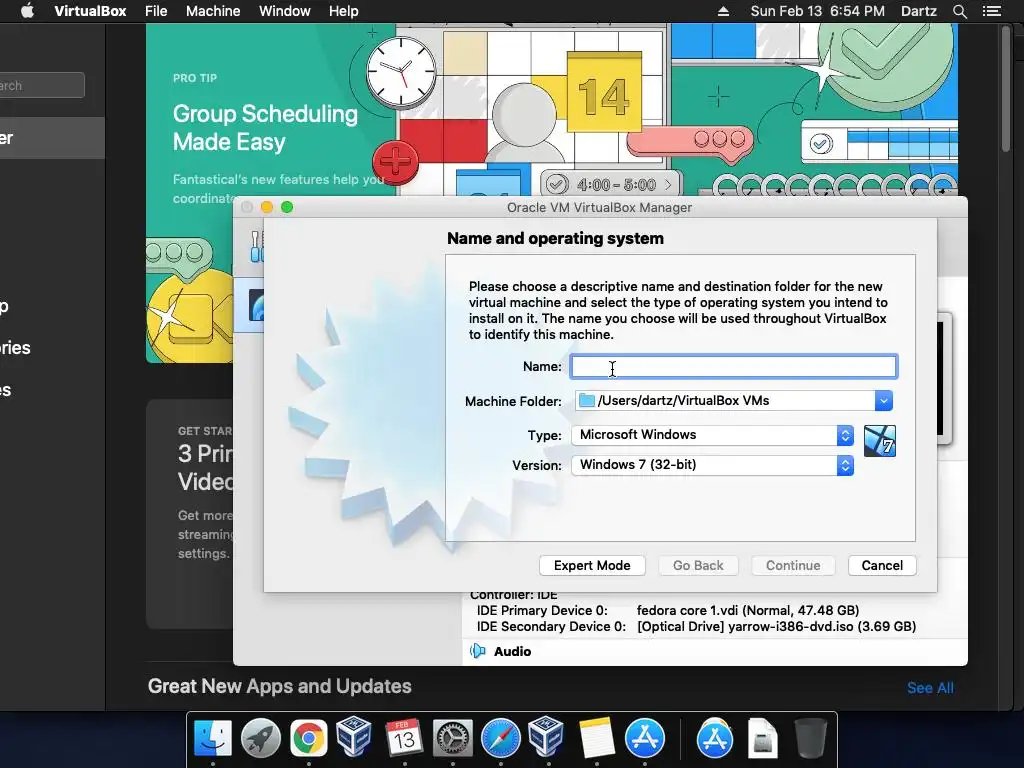Image resolution: width=1024 pixels, height=768 pixels.
Task: Click into the Name text field
Action: click(733, 366)
